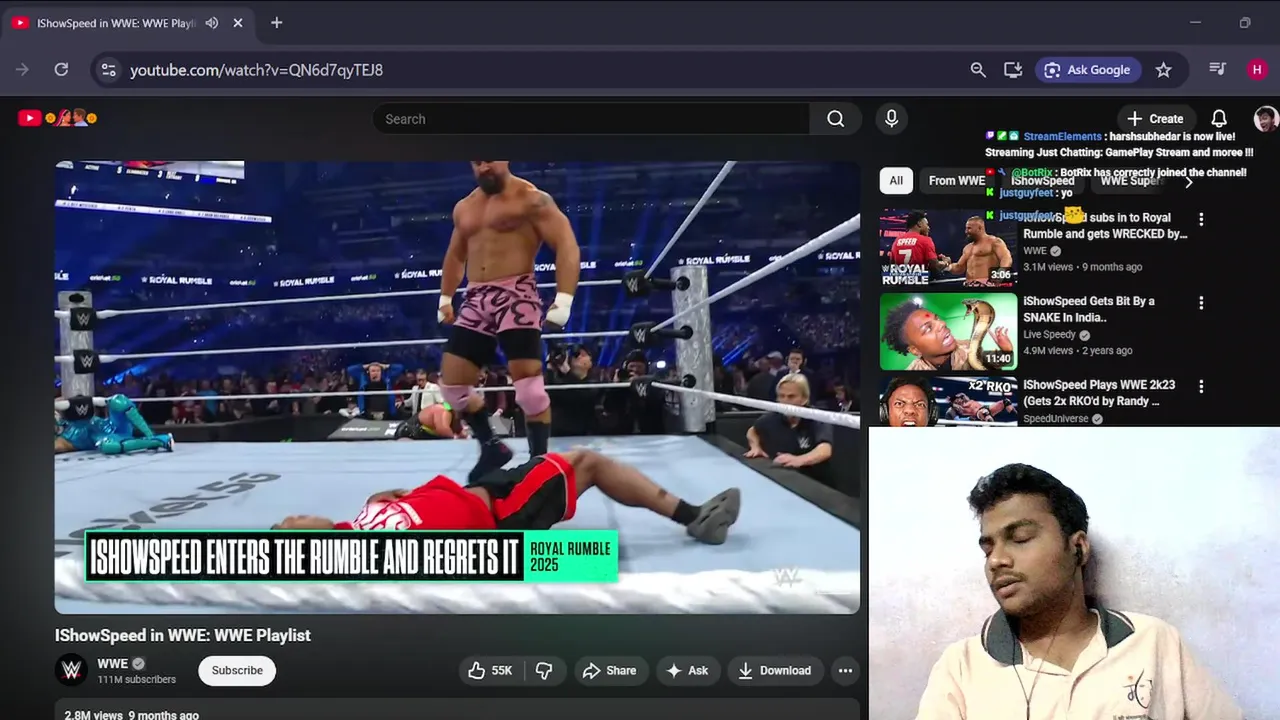Open the notifications bell
Screen dimensions: 1280x720
coord(1219,118)
